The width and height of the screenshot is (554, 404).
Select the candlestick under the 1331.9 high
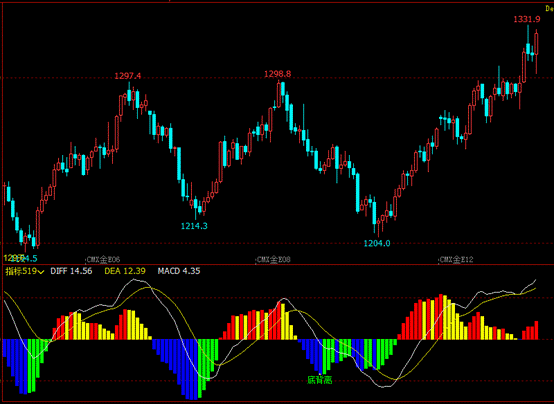click(x=528, y=43)
